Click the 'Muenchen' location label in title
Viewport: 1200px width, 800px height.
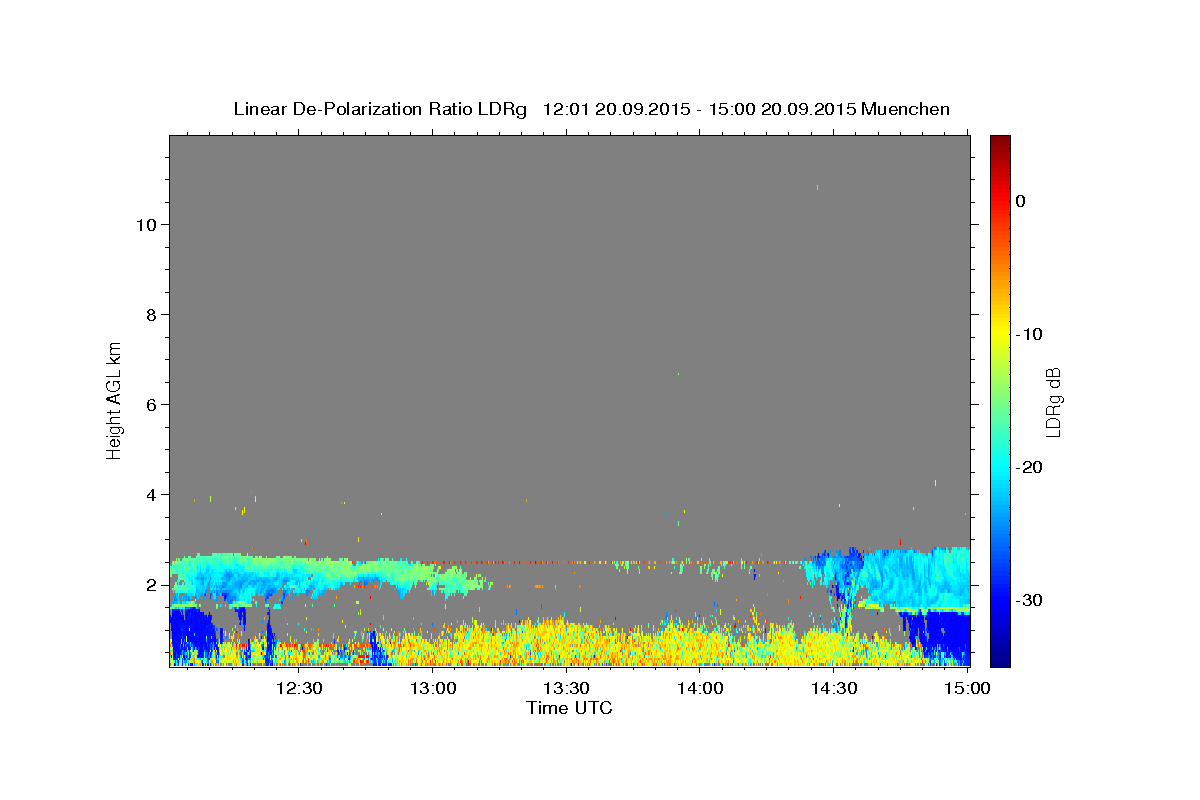click(x=905, y=109)
